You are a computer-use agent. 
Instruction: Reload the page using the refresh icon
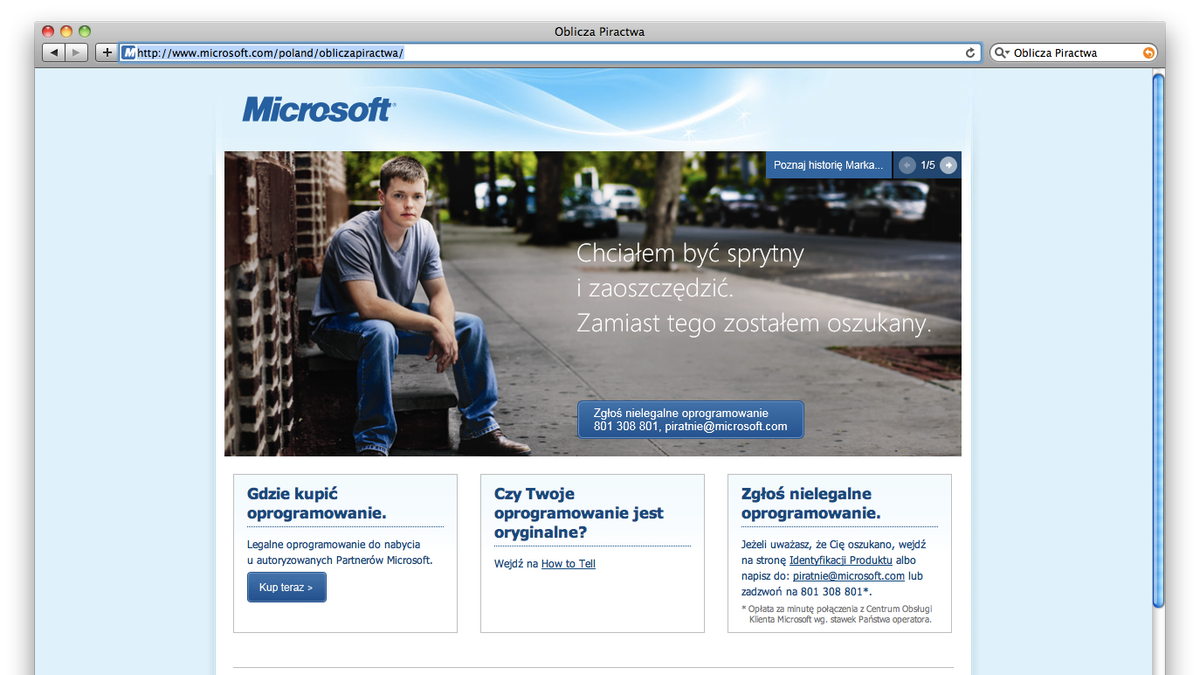968,52
